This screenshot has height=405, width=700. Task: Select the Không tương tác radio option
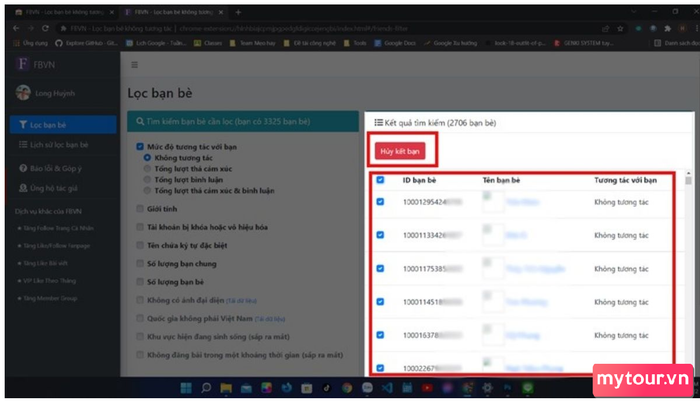click(x=147, y=158)
